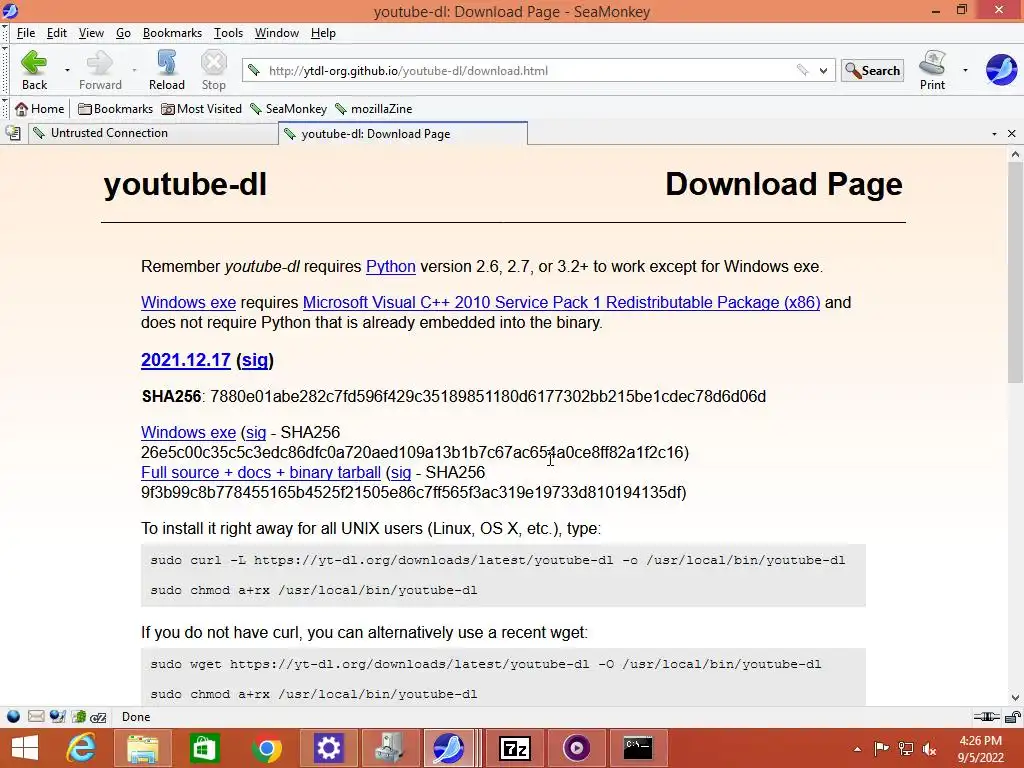Open the Window menu
Image resolution: width=1024 pixels, height=768 pixels.
point(277,33)
